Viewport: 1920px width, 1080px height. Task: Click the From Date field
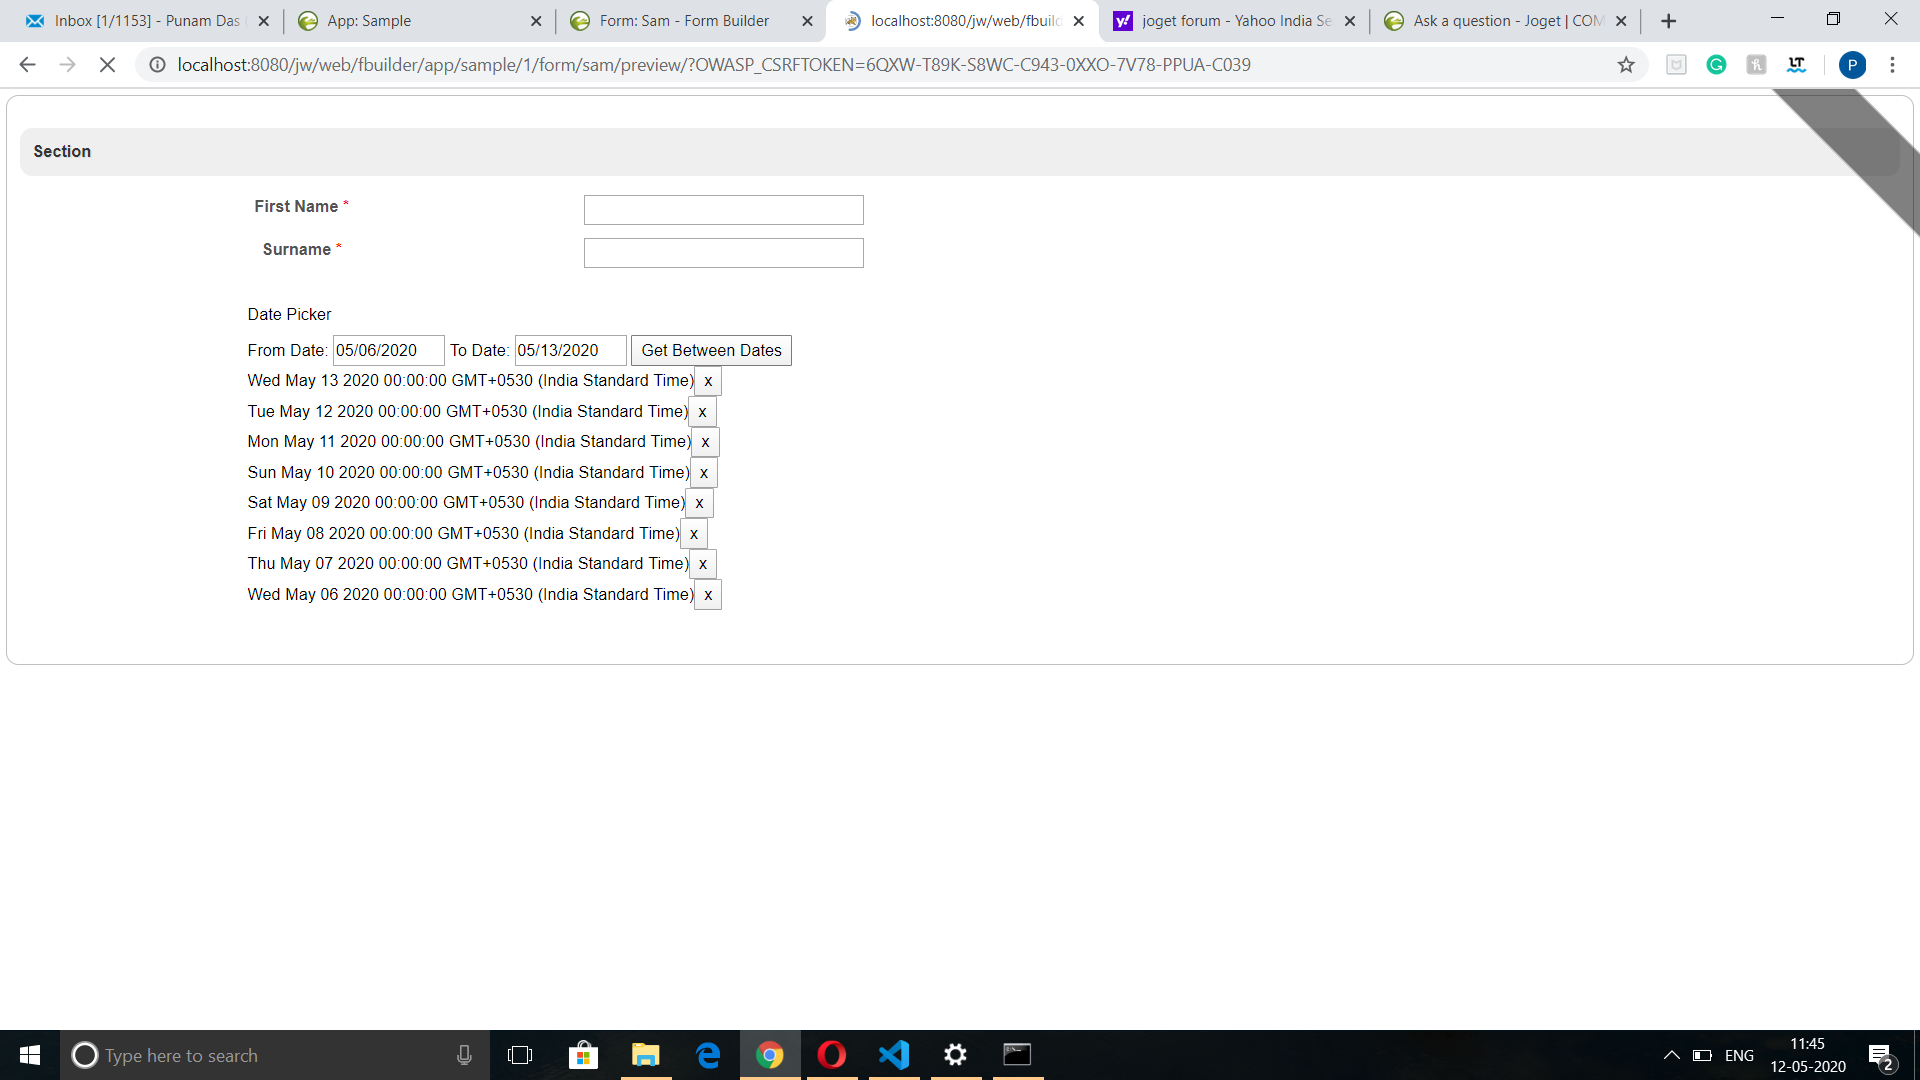point(388,351)
